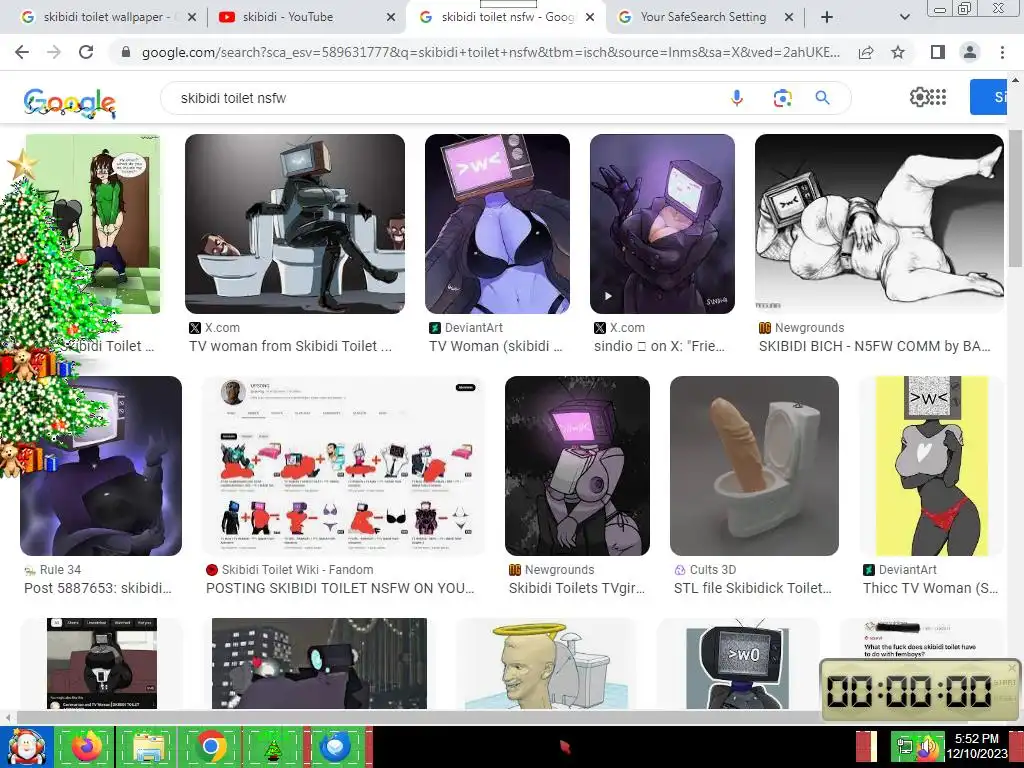This screenshot has width=1024, height=768.
Task: Open the 'TV woman from Skibidi Toilet' link
Action: [291, 346]
